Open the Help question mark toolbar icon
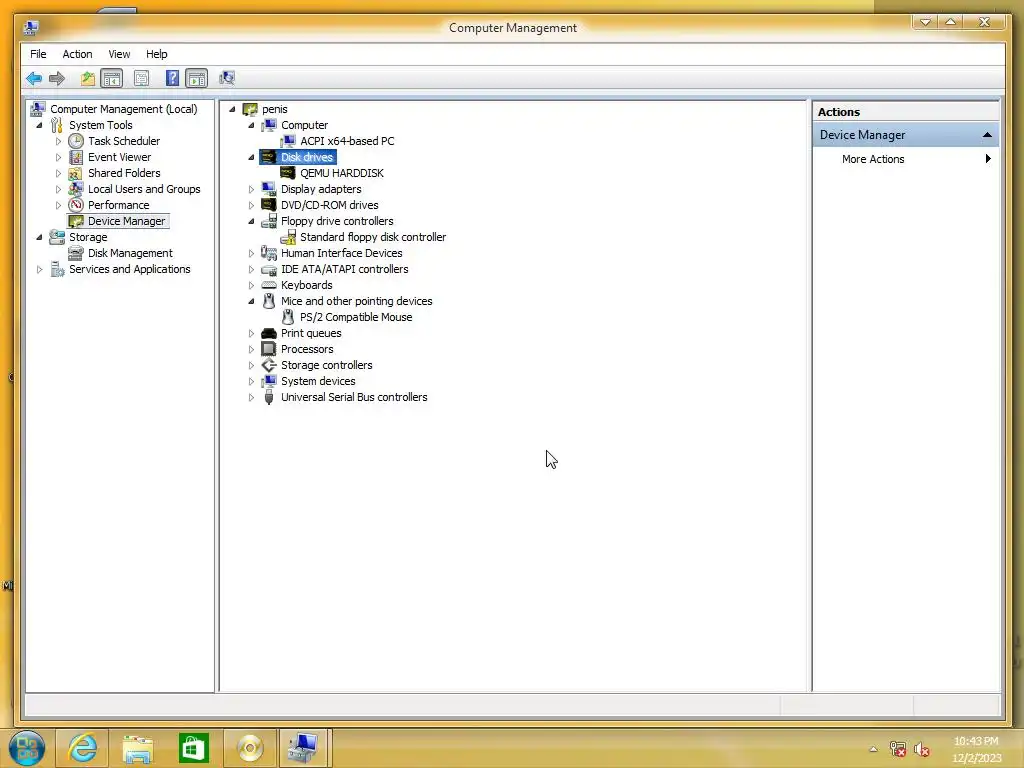Viewport: 1024px width, 768px height. coord(172,79)
